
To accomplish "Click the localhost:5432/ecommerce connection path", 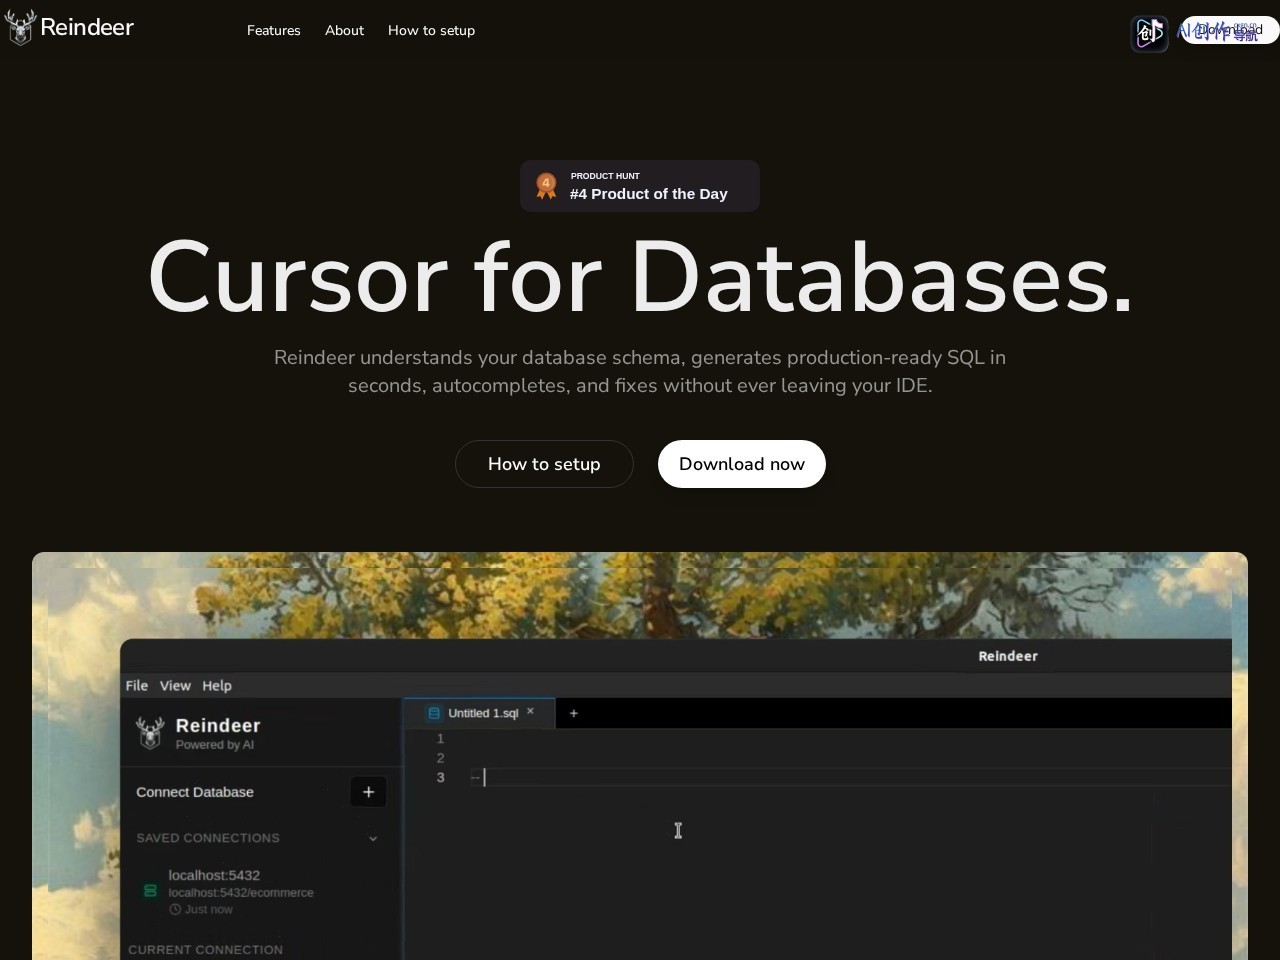I will tap(241, 893).
